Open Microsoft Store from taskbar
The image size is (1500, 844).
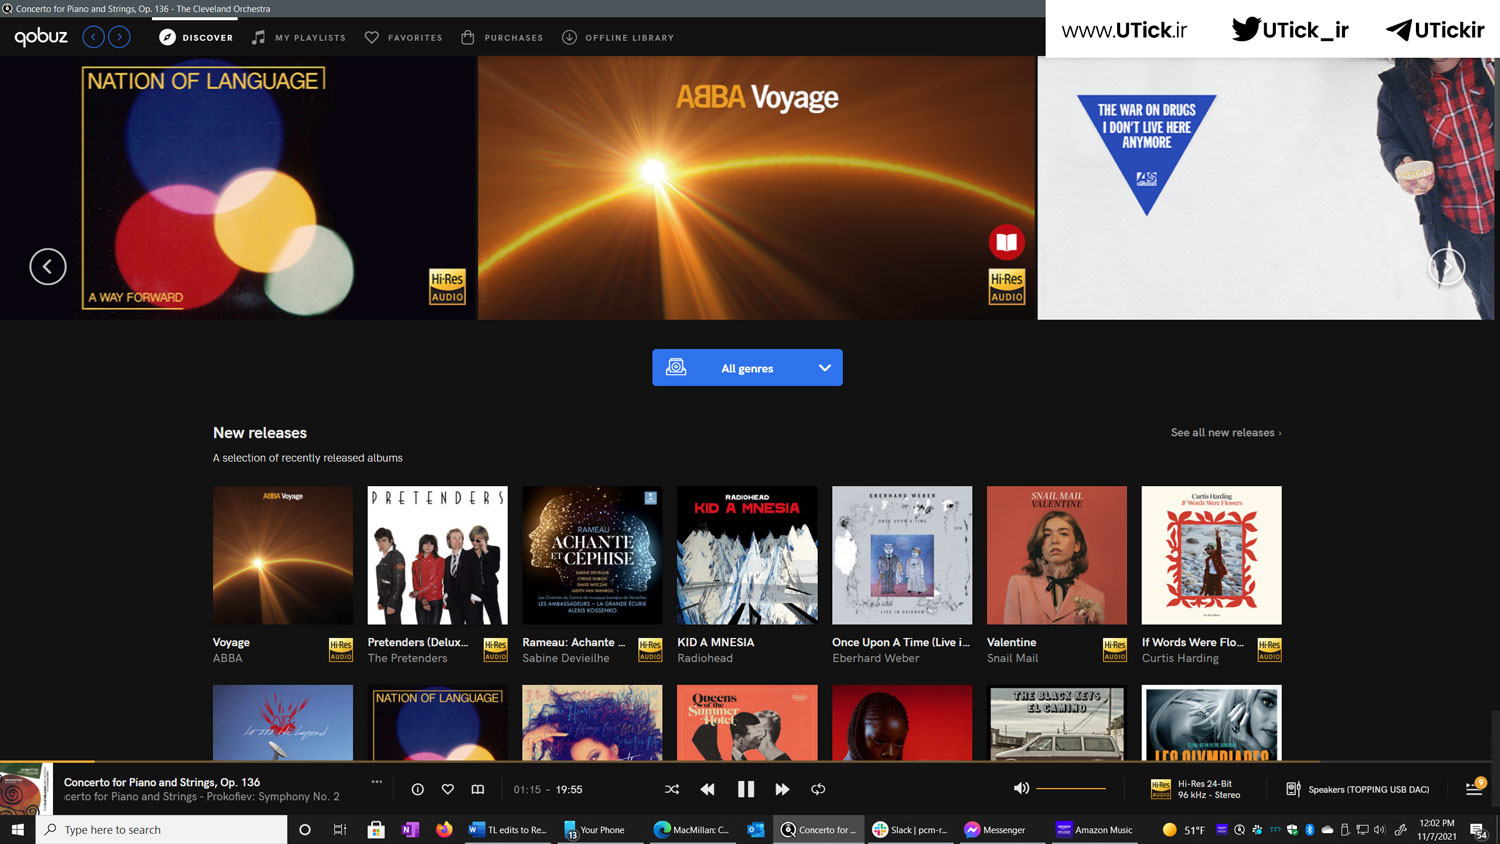click(376, 829)
